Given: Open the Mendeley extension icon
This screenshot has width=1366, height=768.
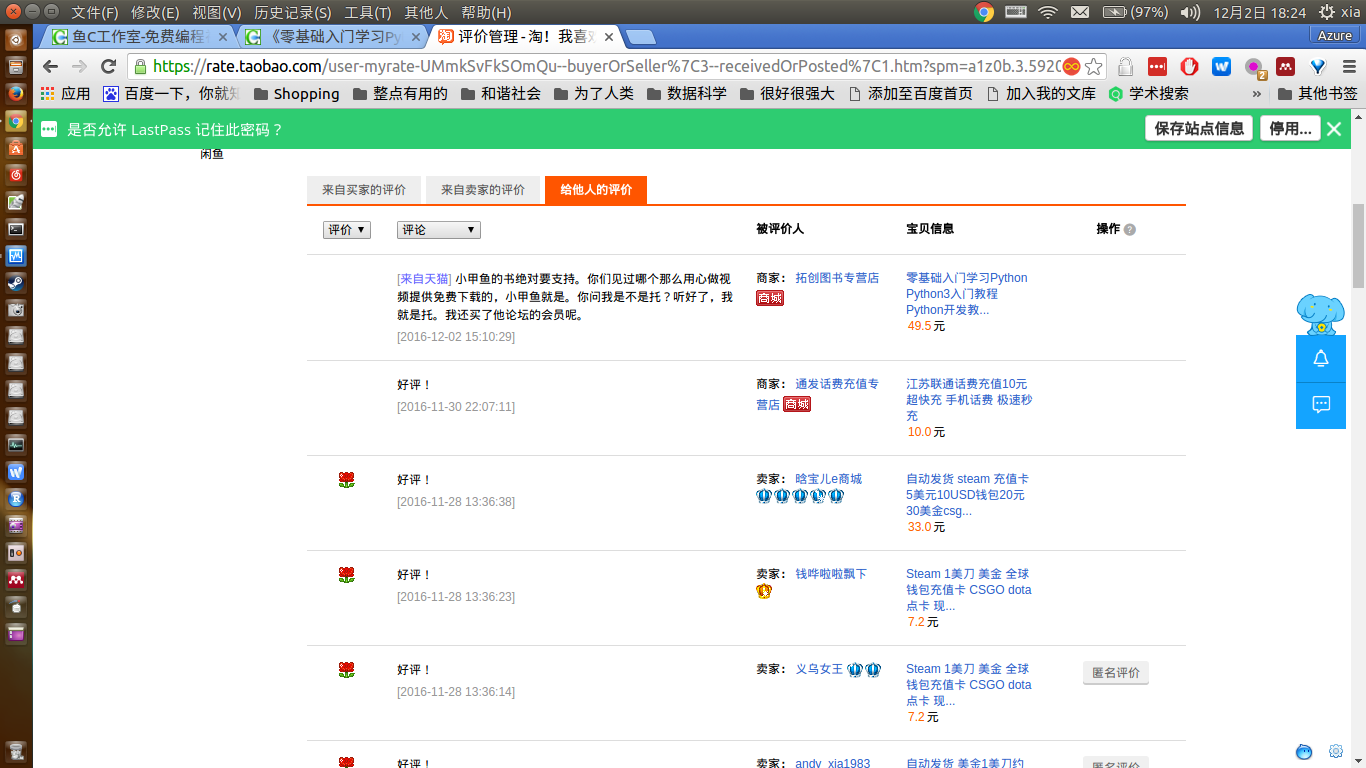Looking at the screenshot, I should tap(1286, 67).
